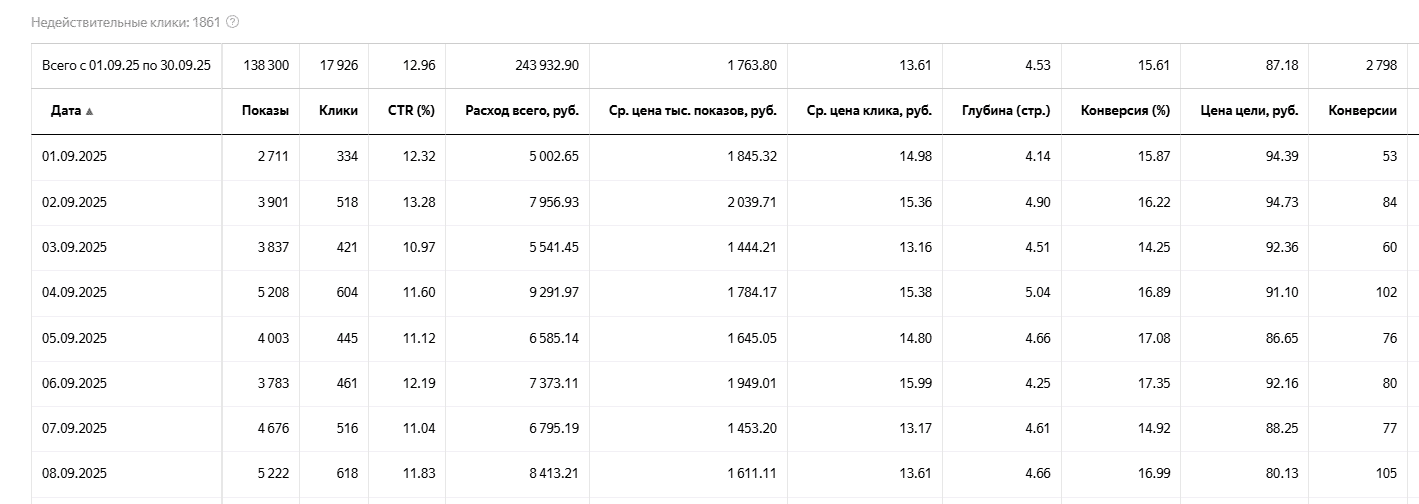Sort table by Показы column header

pos(265,111)
